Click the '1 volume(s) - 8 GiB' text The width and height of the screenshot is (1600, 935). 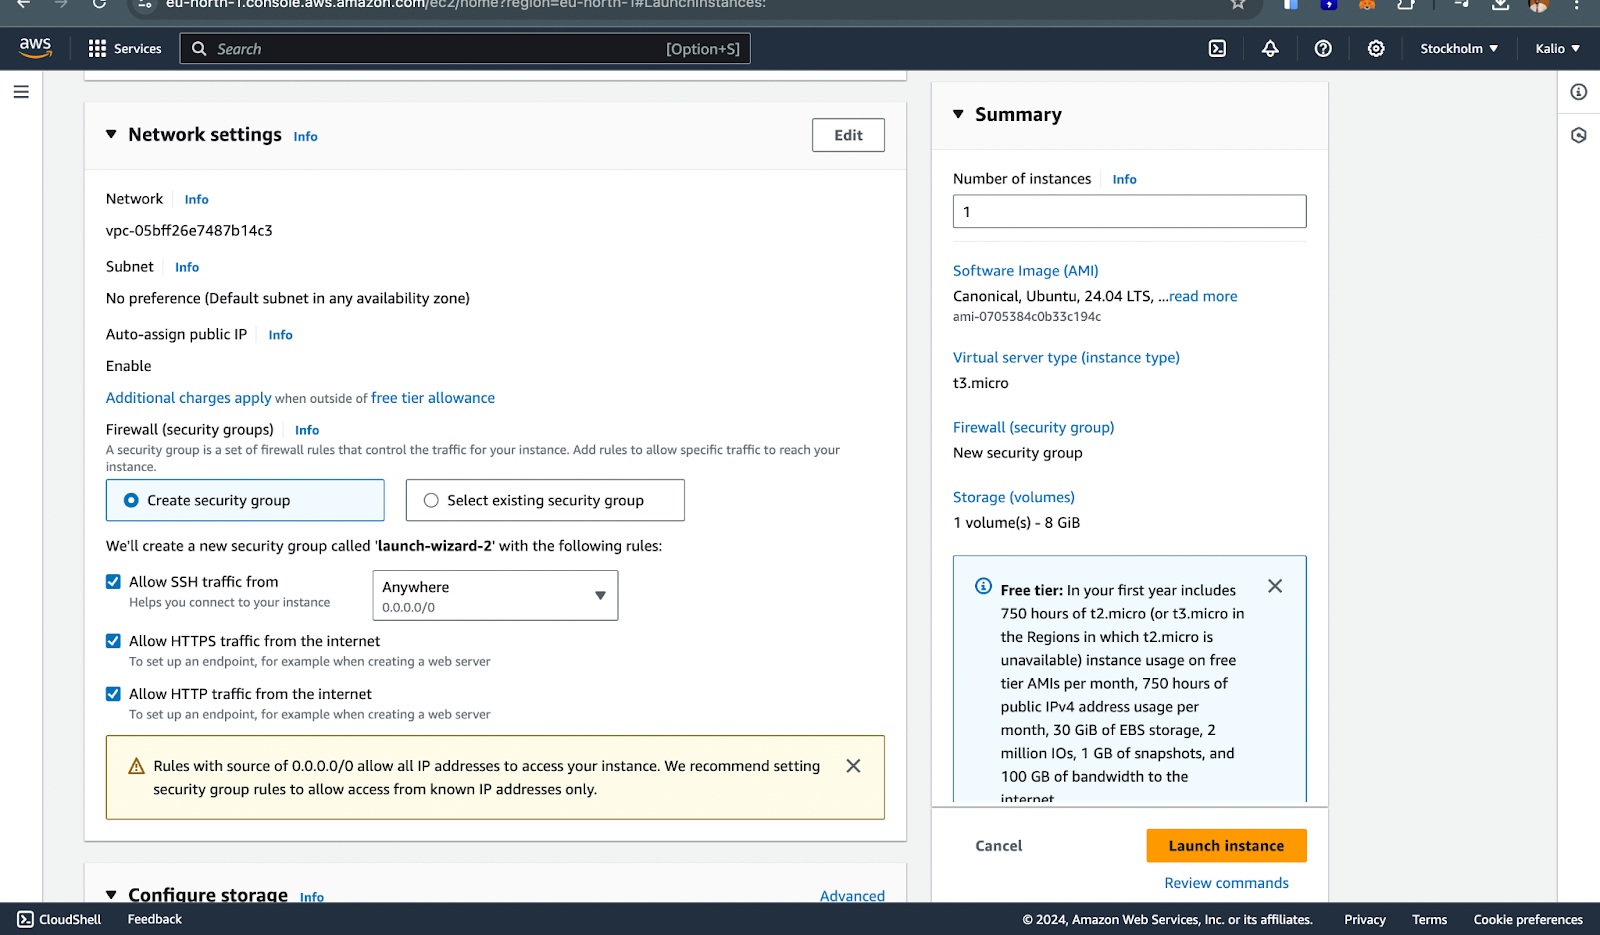click(1016, 523)
